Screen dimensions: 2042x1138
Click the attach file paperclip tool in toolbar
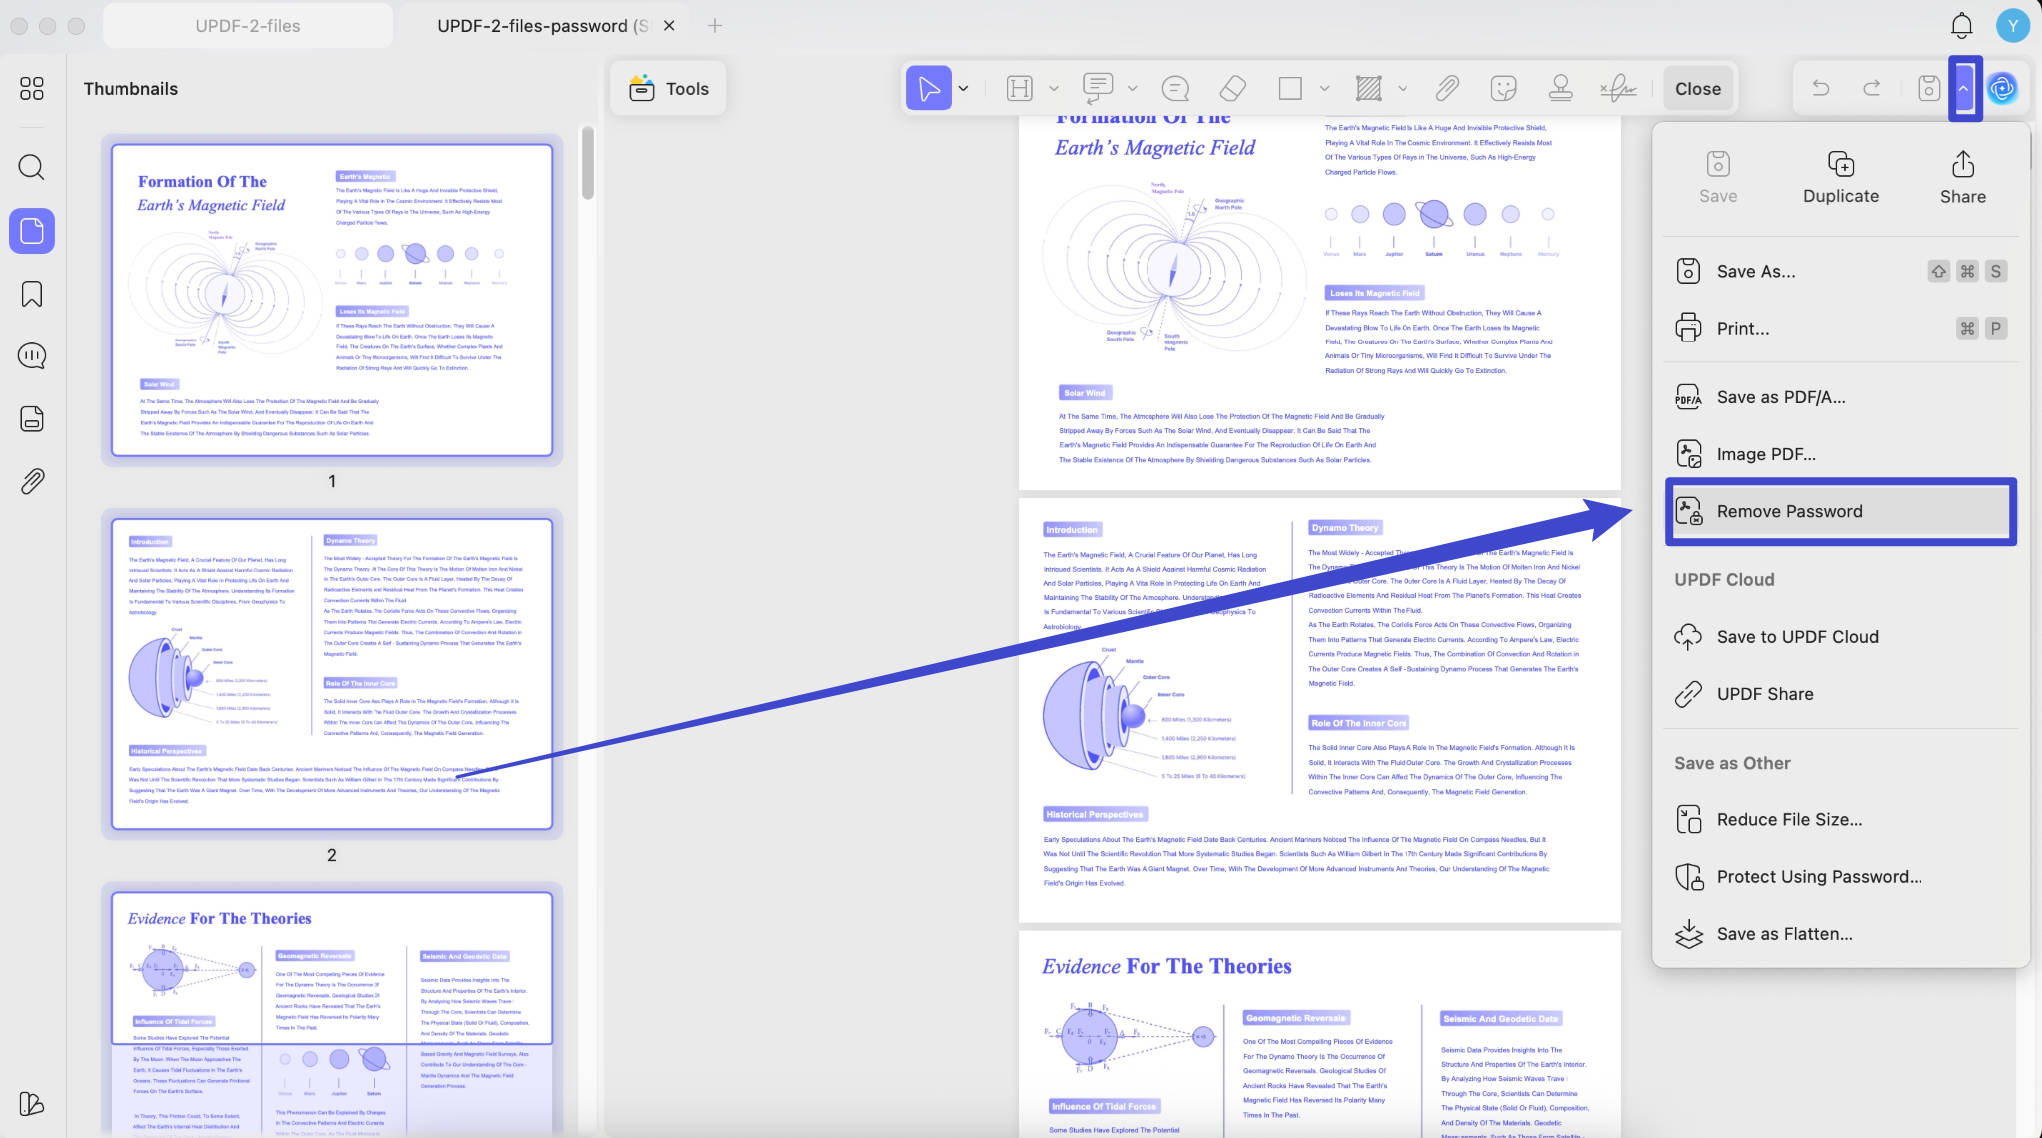click(1447, 88)
